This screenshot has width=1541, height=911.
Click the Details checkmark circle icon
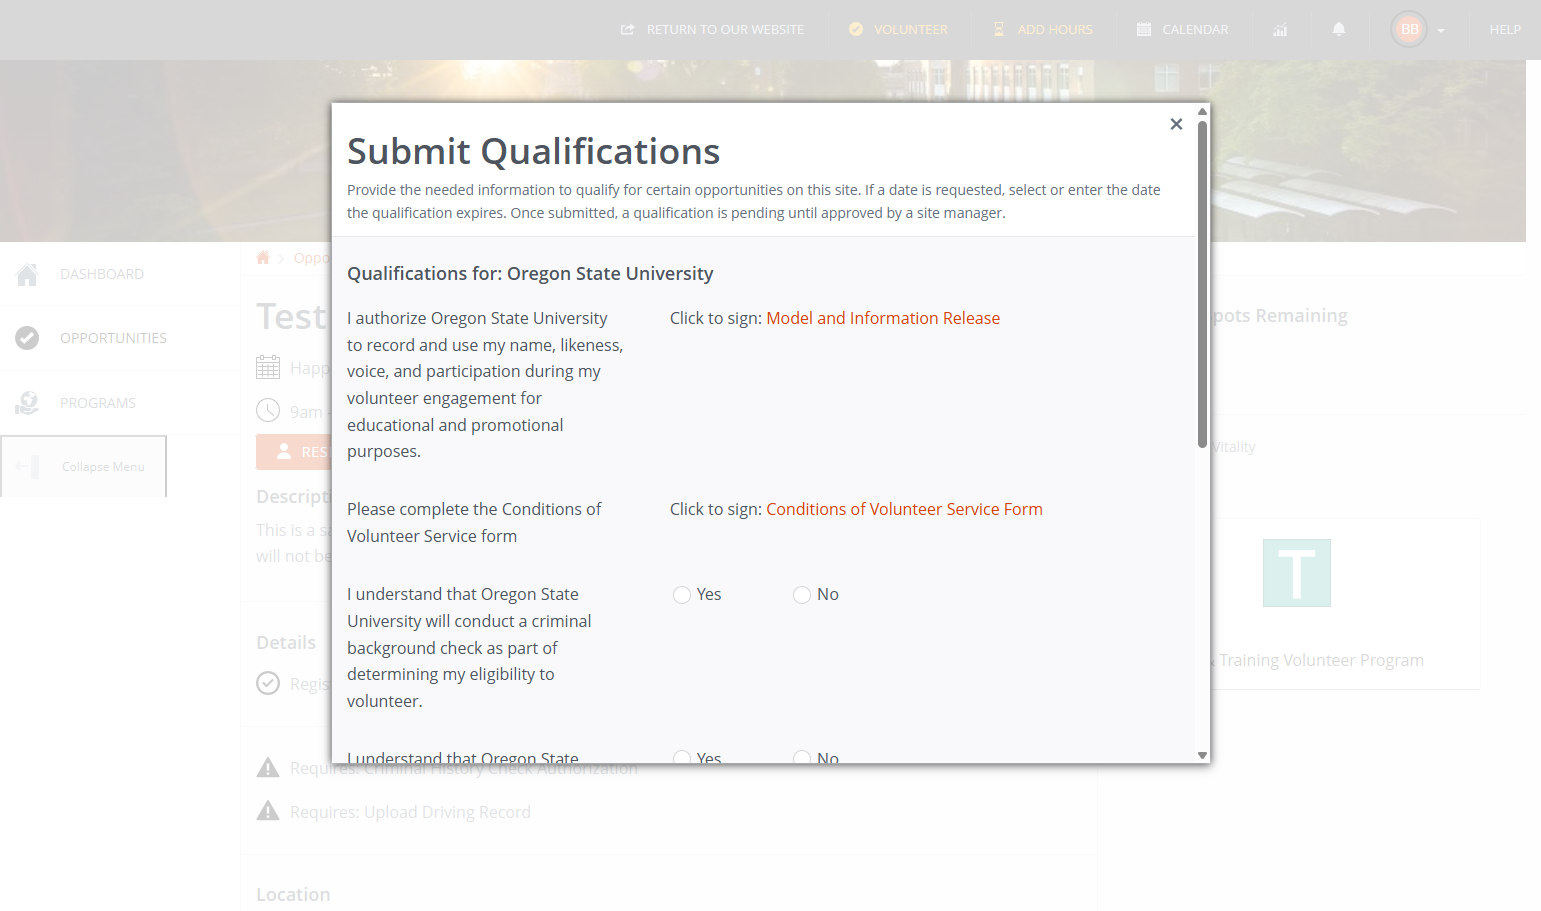tap(268, 683)
